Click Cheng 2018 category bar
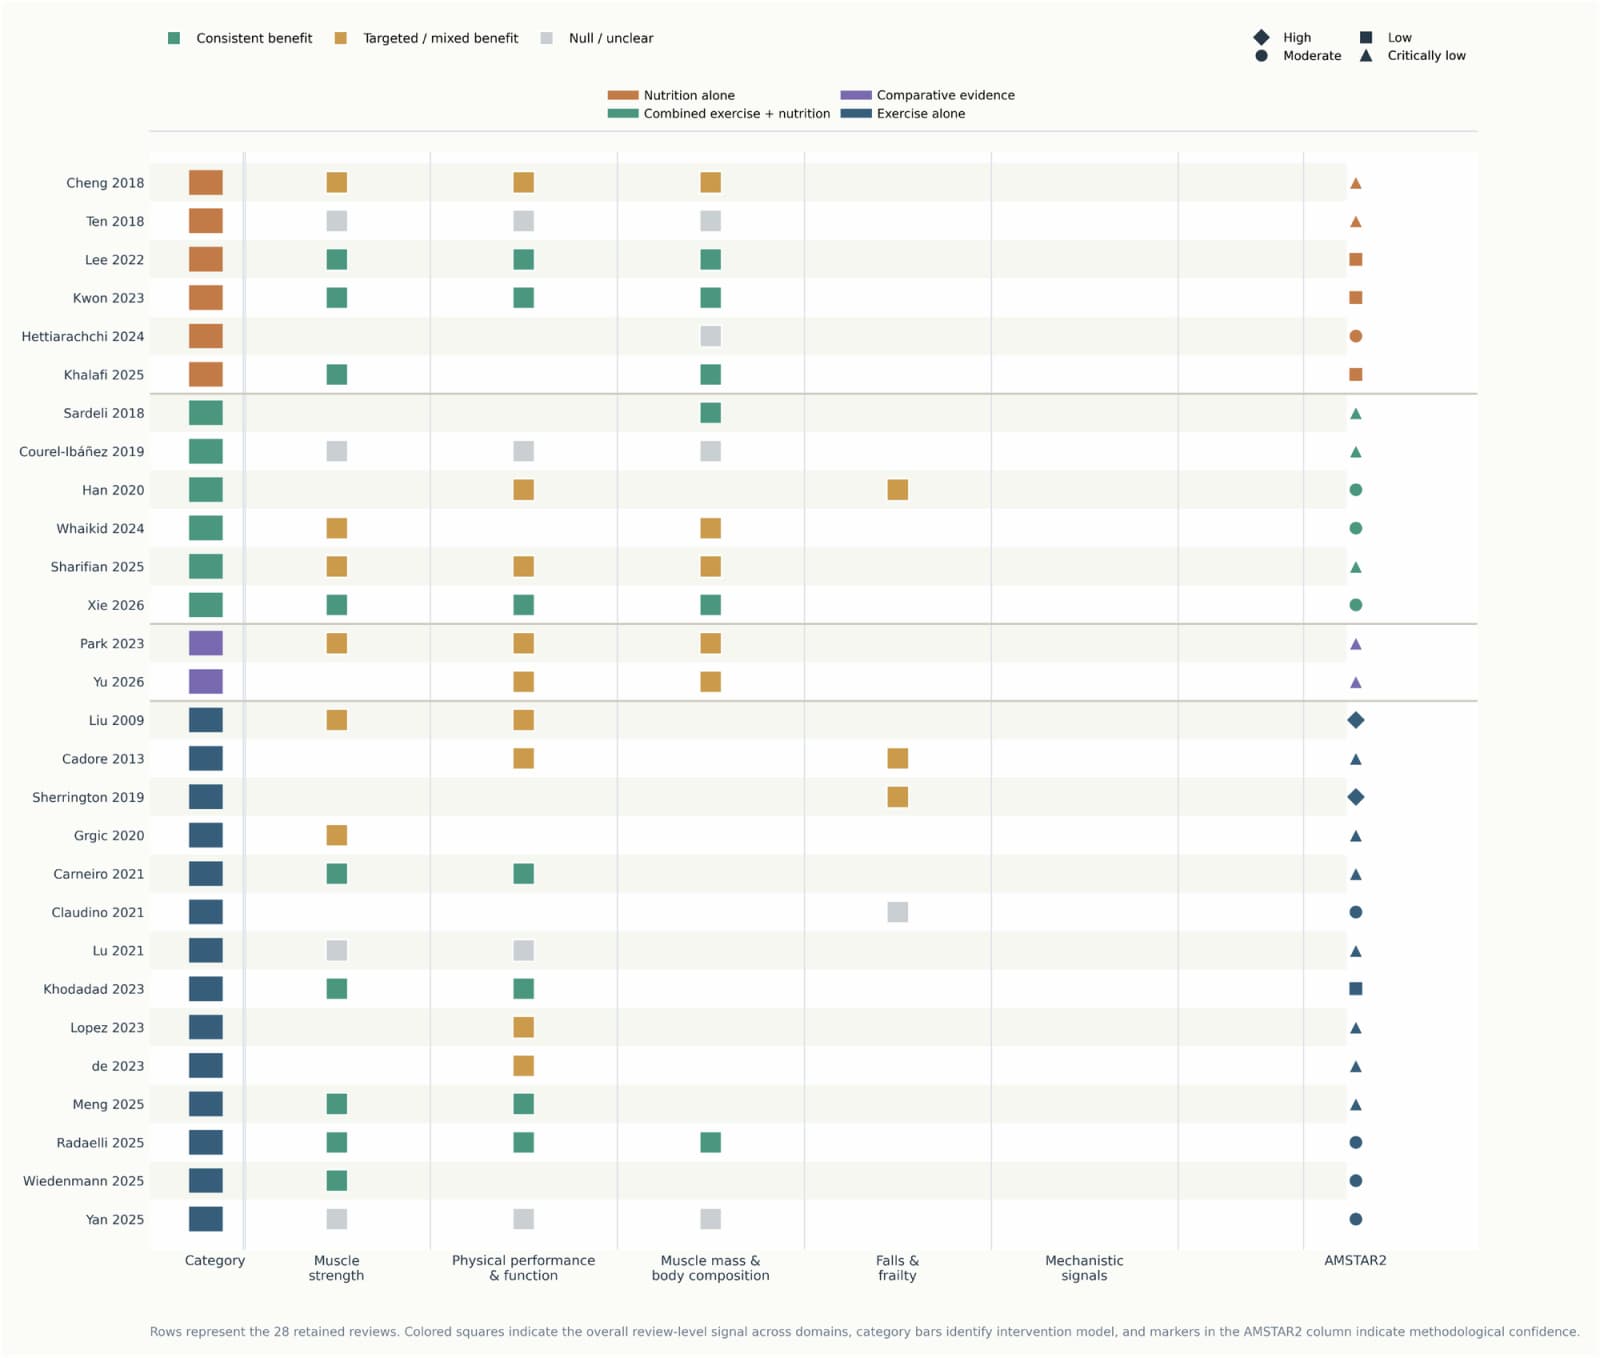The height and width of the screenshot is (1358, 1600). pyautogui.click(x=206, y=182)
